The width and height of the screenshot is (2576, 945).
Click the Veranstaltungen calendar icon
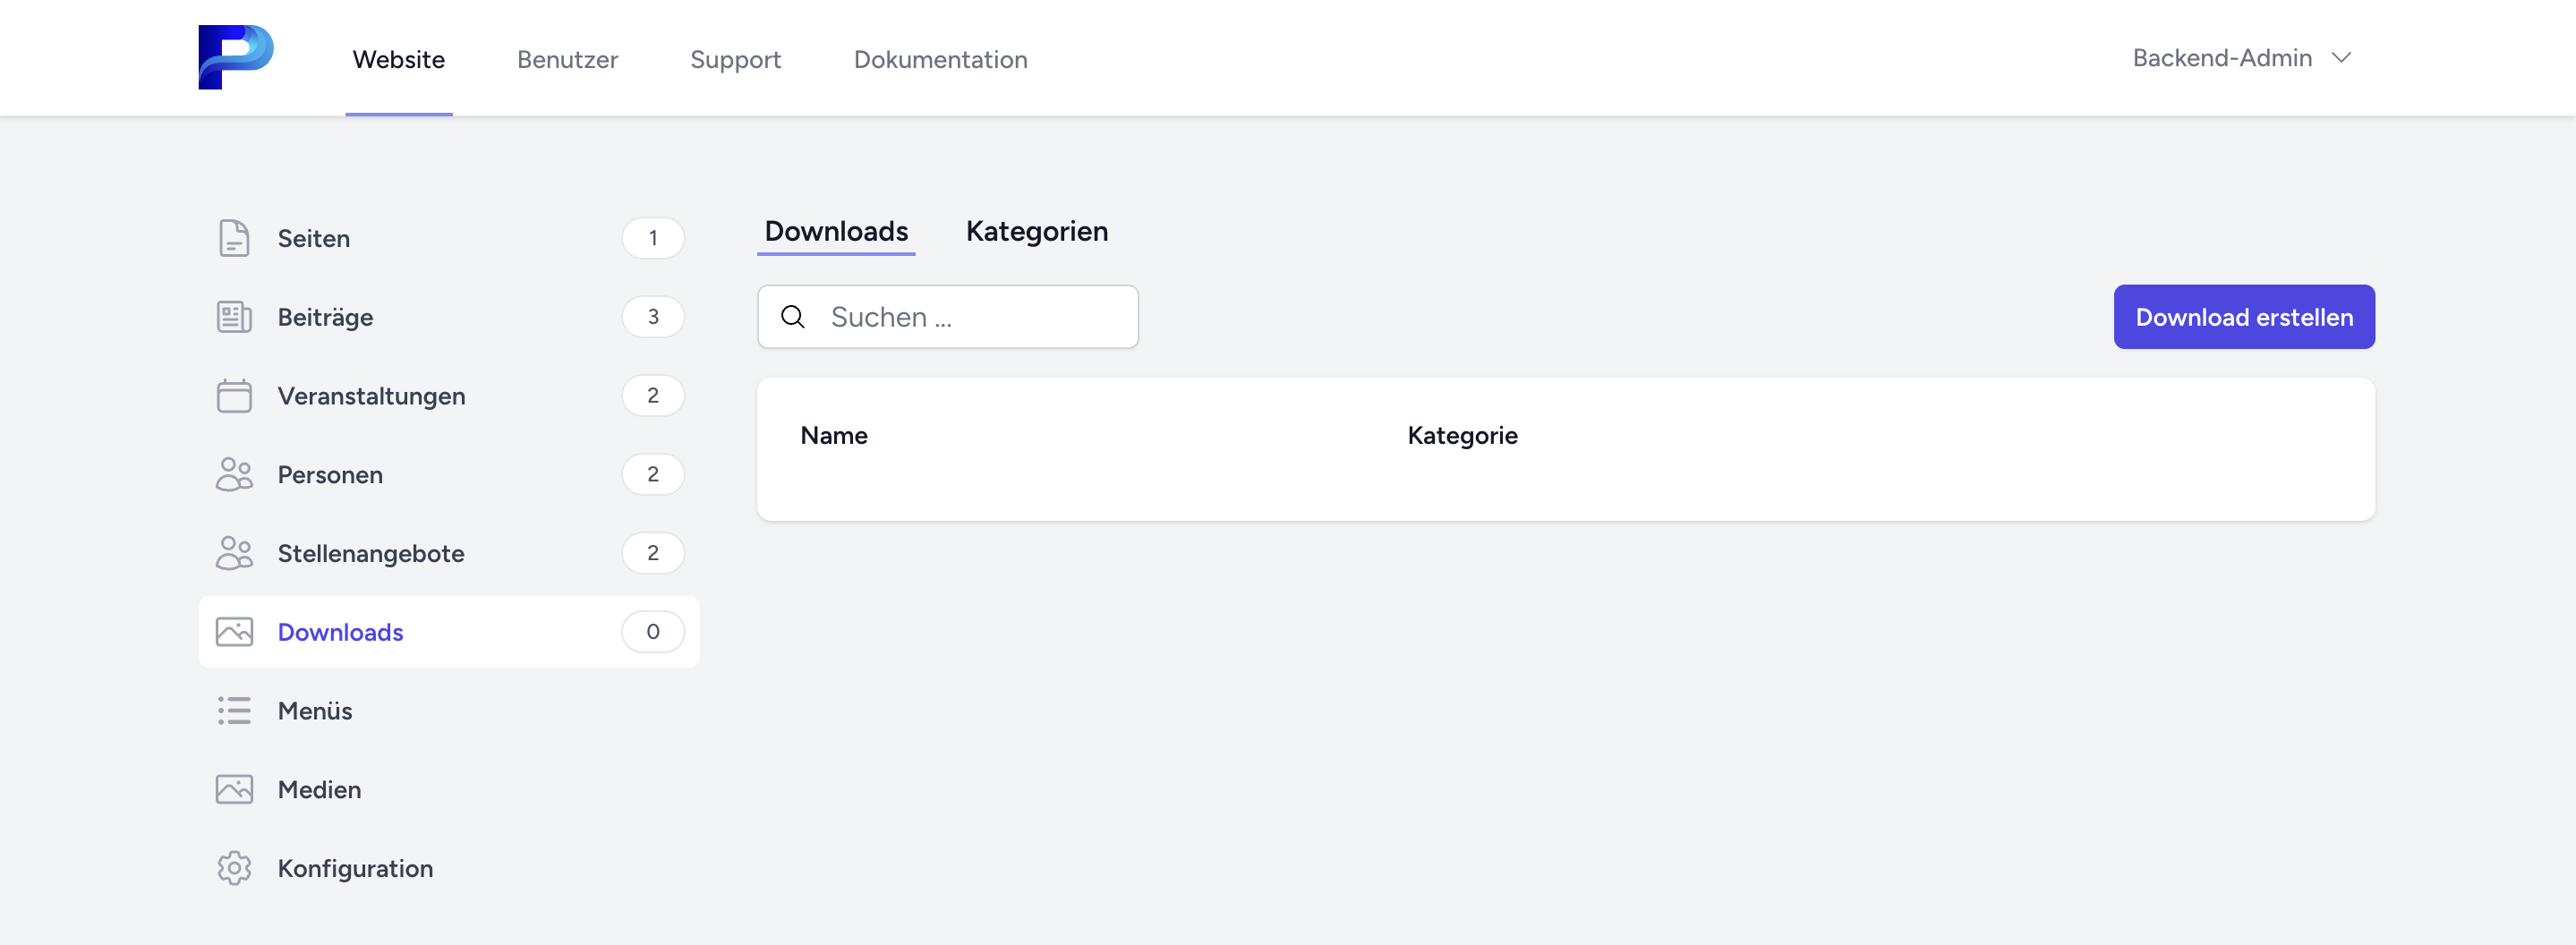pyautogui.click(x=234, y=396)
